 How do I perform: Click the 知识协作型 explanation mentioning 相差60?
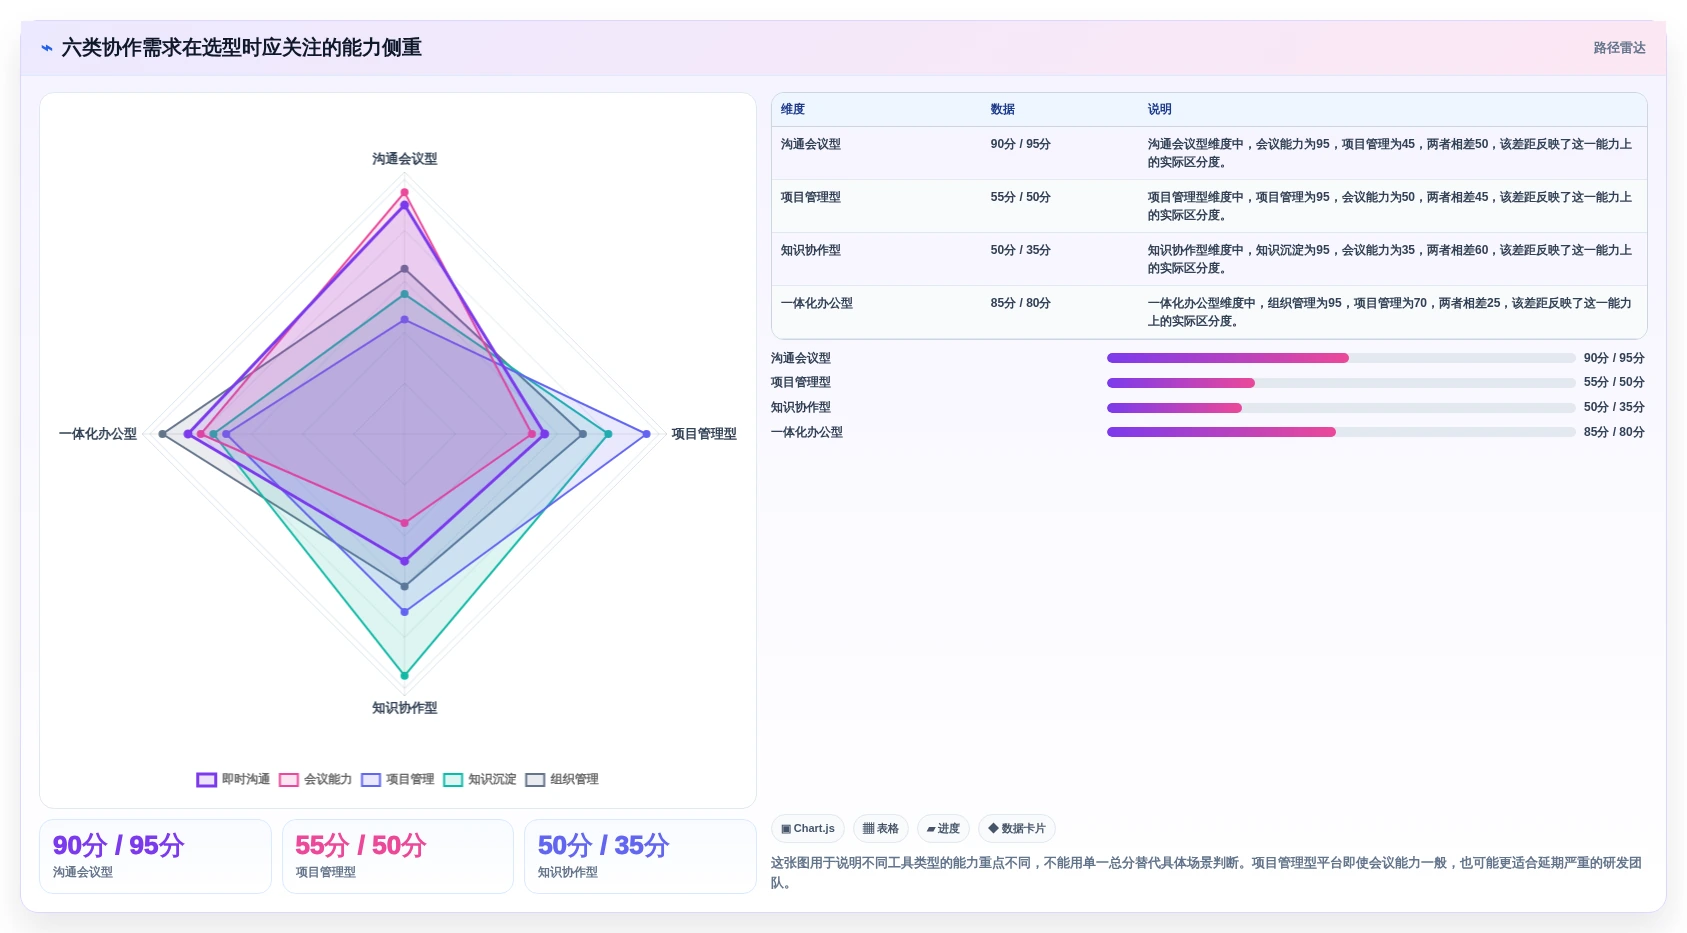[x=1390, y=259]
